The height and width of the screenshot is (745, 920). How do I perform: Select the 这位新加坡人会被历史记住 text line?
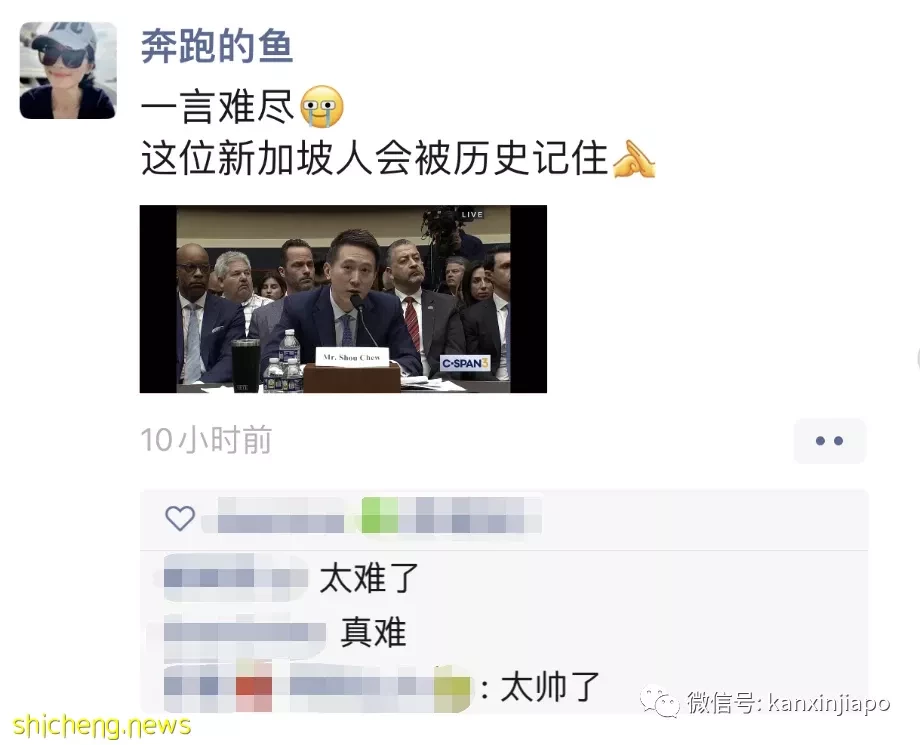(374, 159)
